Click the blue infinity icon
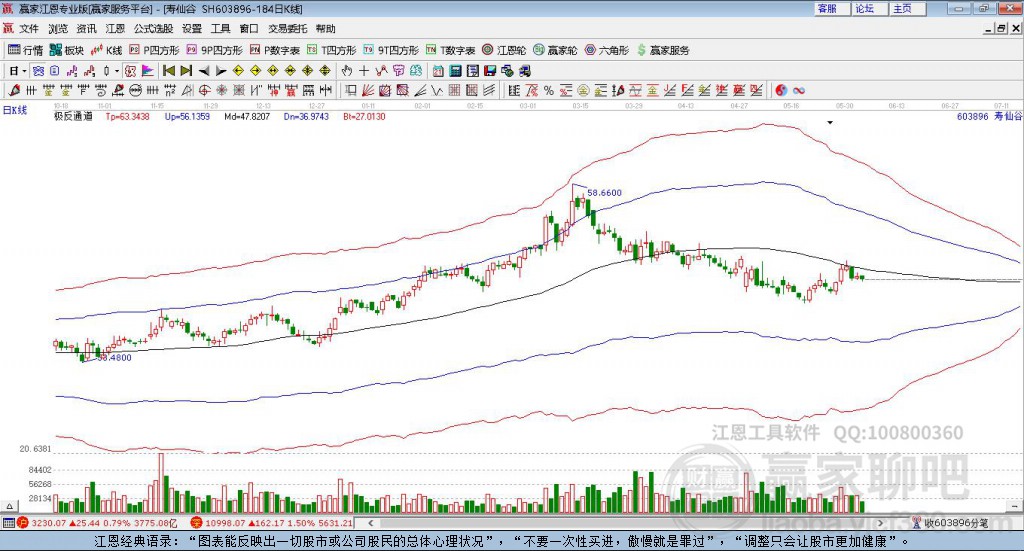 coord(799,90)
